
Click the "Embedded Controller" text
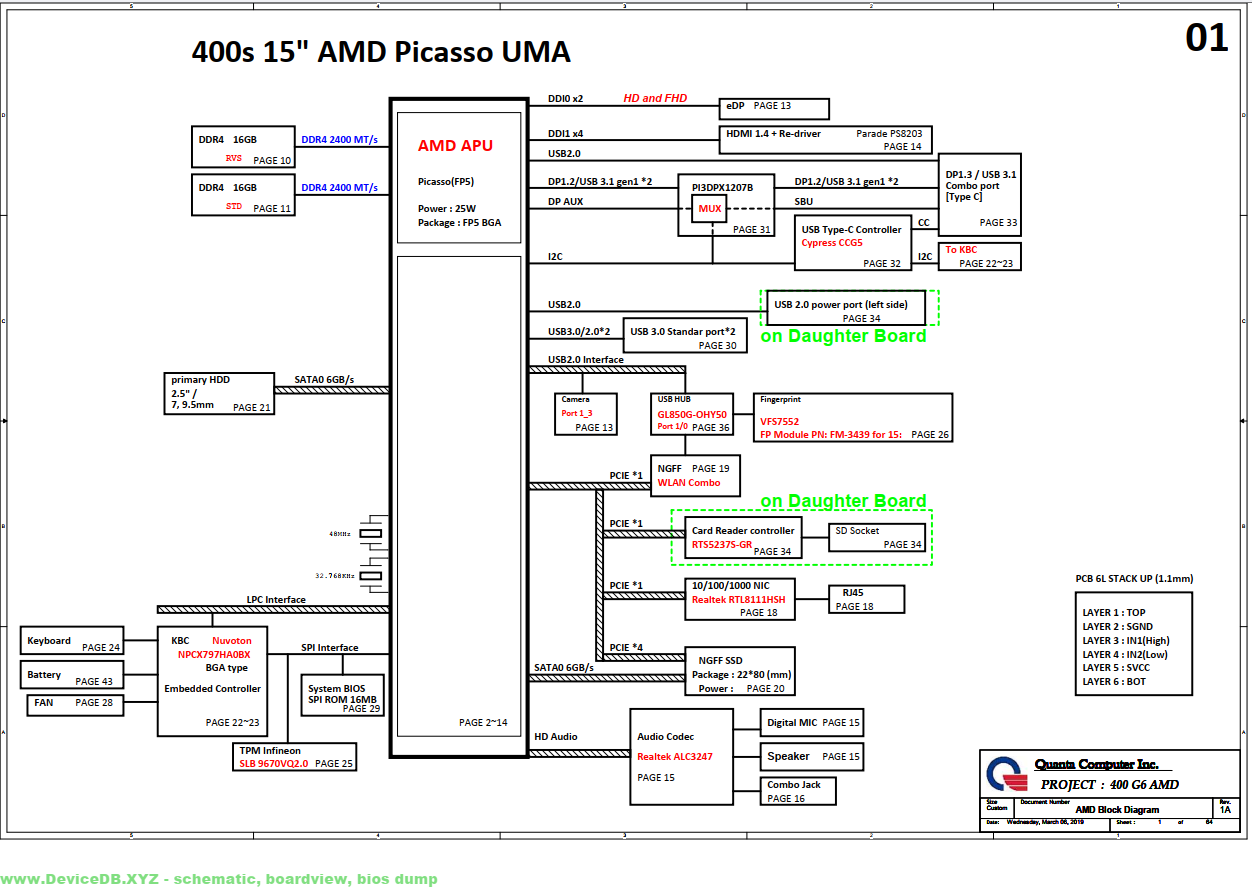[x=212, y=689]
